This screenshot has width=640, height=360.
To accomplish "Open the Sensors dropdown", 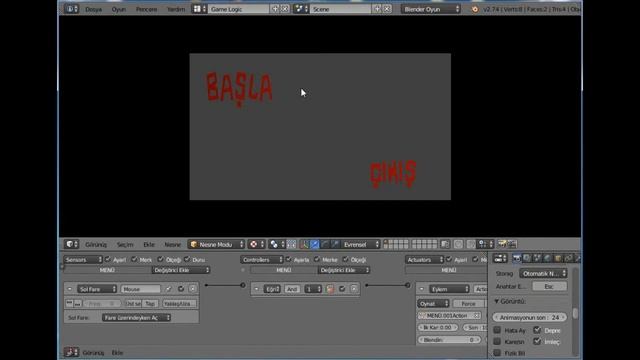I will [83, 260].
